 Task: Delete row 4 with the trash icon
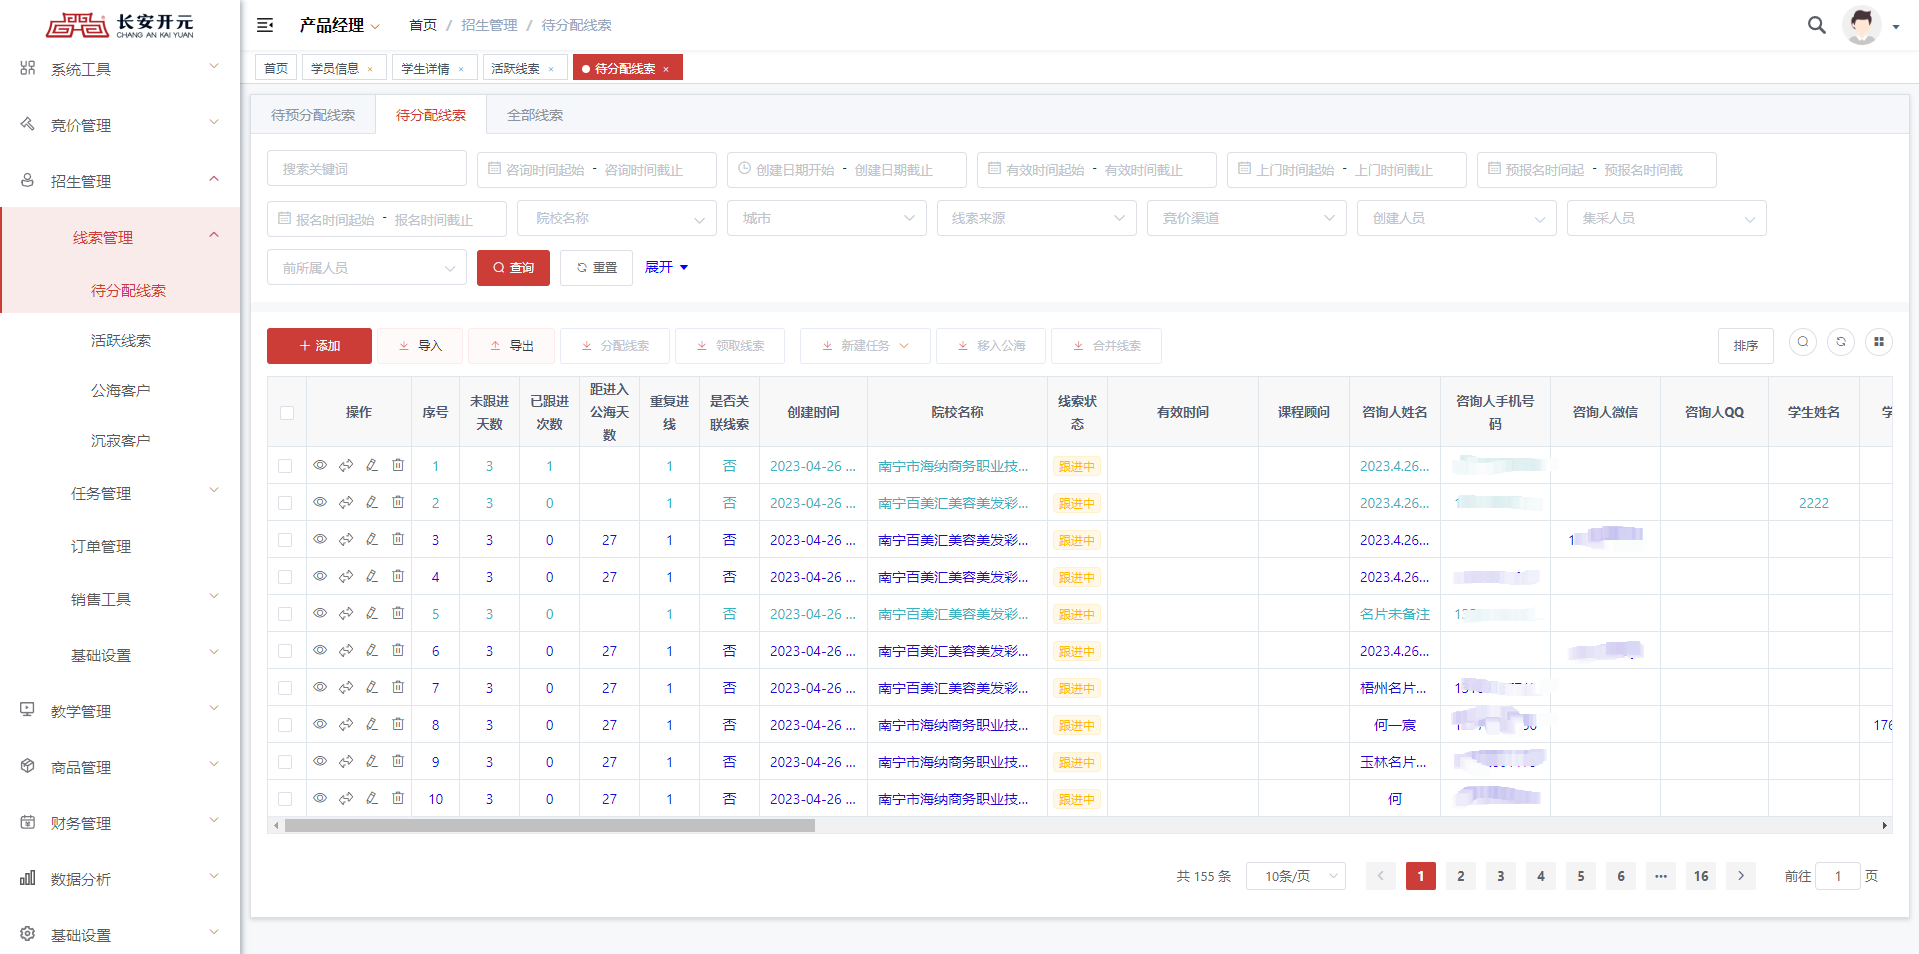[x=398, y=576]
